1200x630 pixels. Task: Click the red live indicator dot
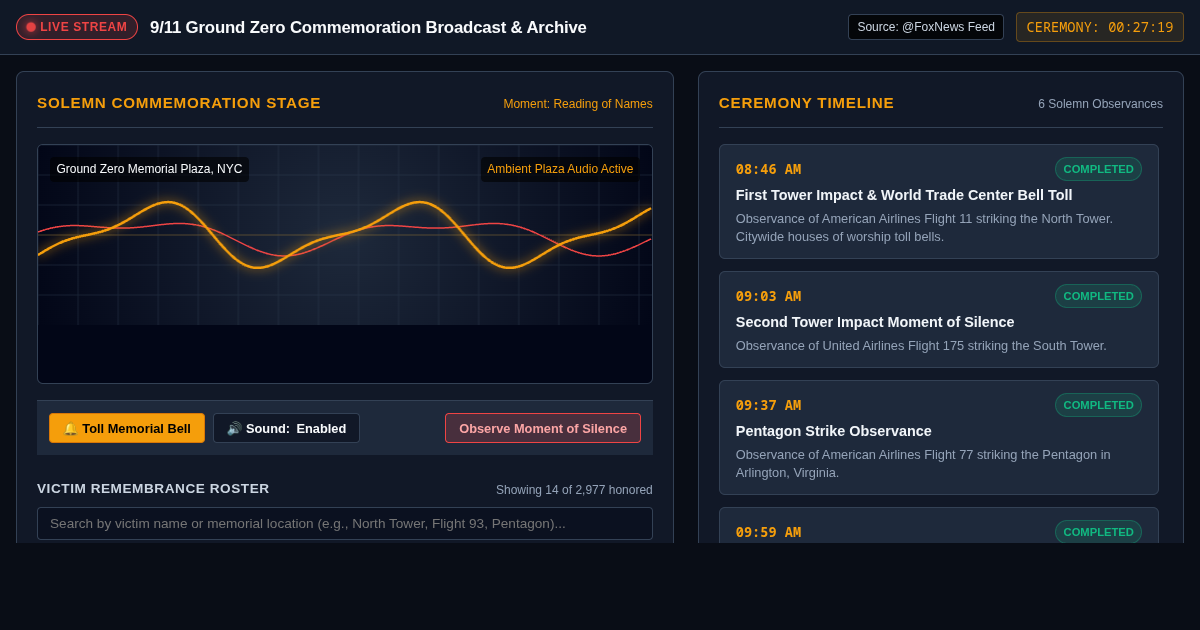pos(31,27)
